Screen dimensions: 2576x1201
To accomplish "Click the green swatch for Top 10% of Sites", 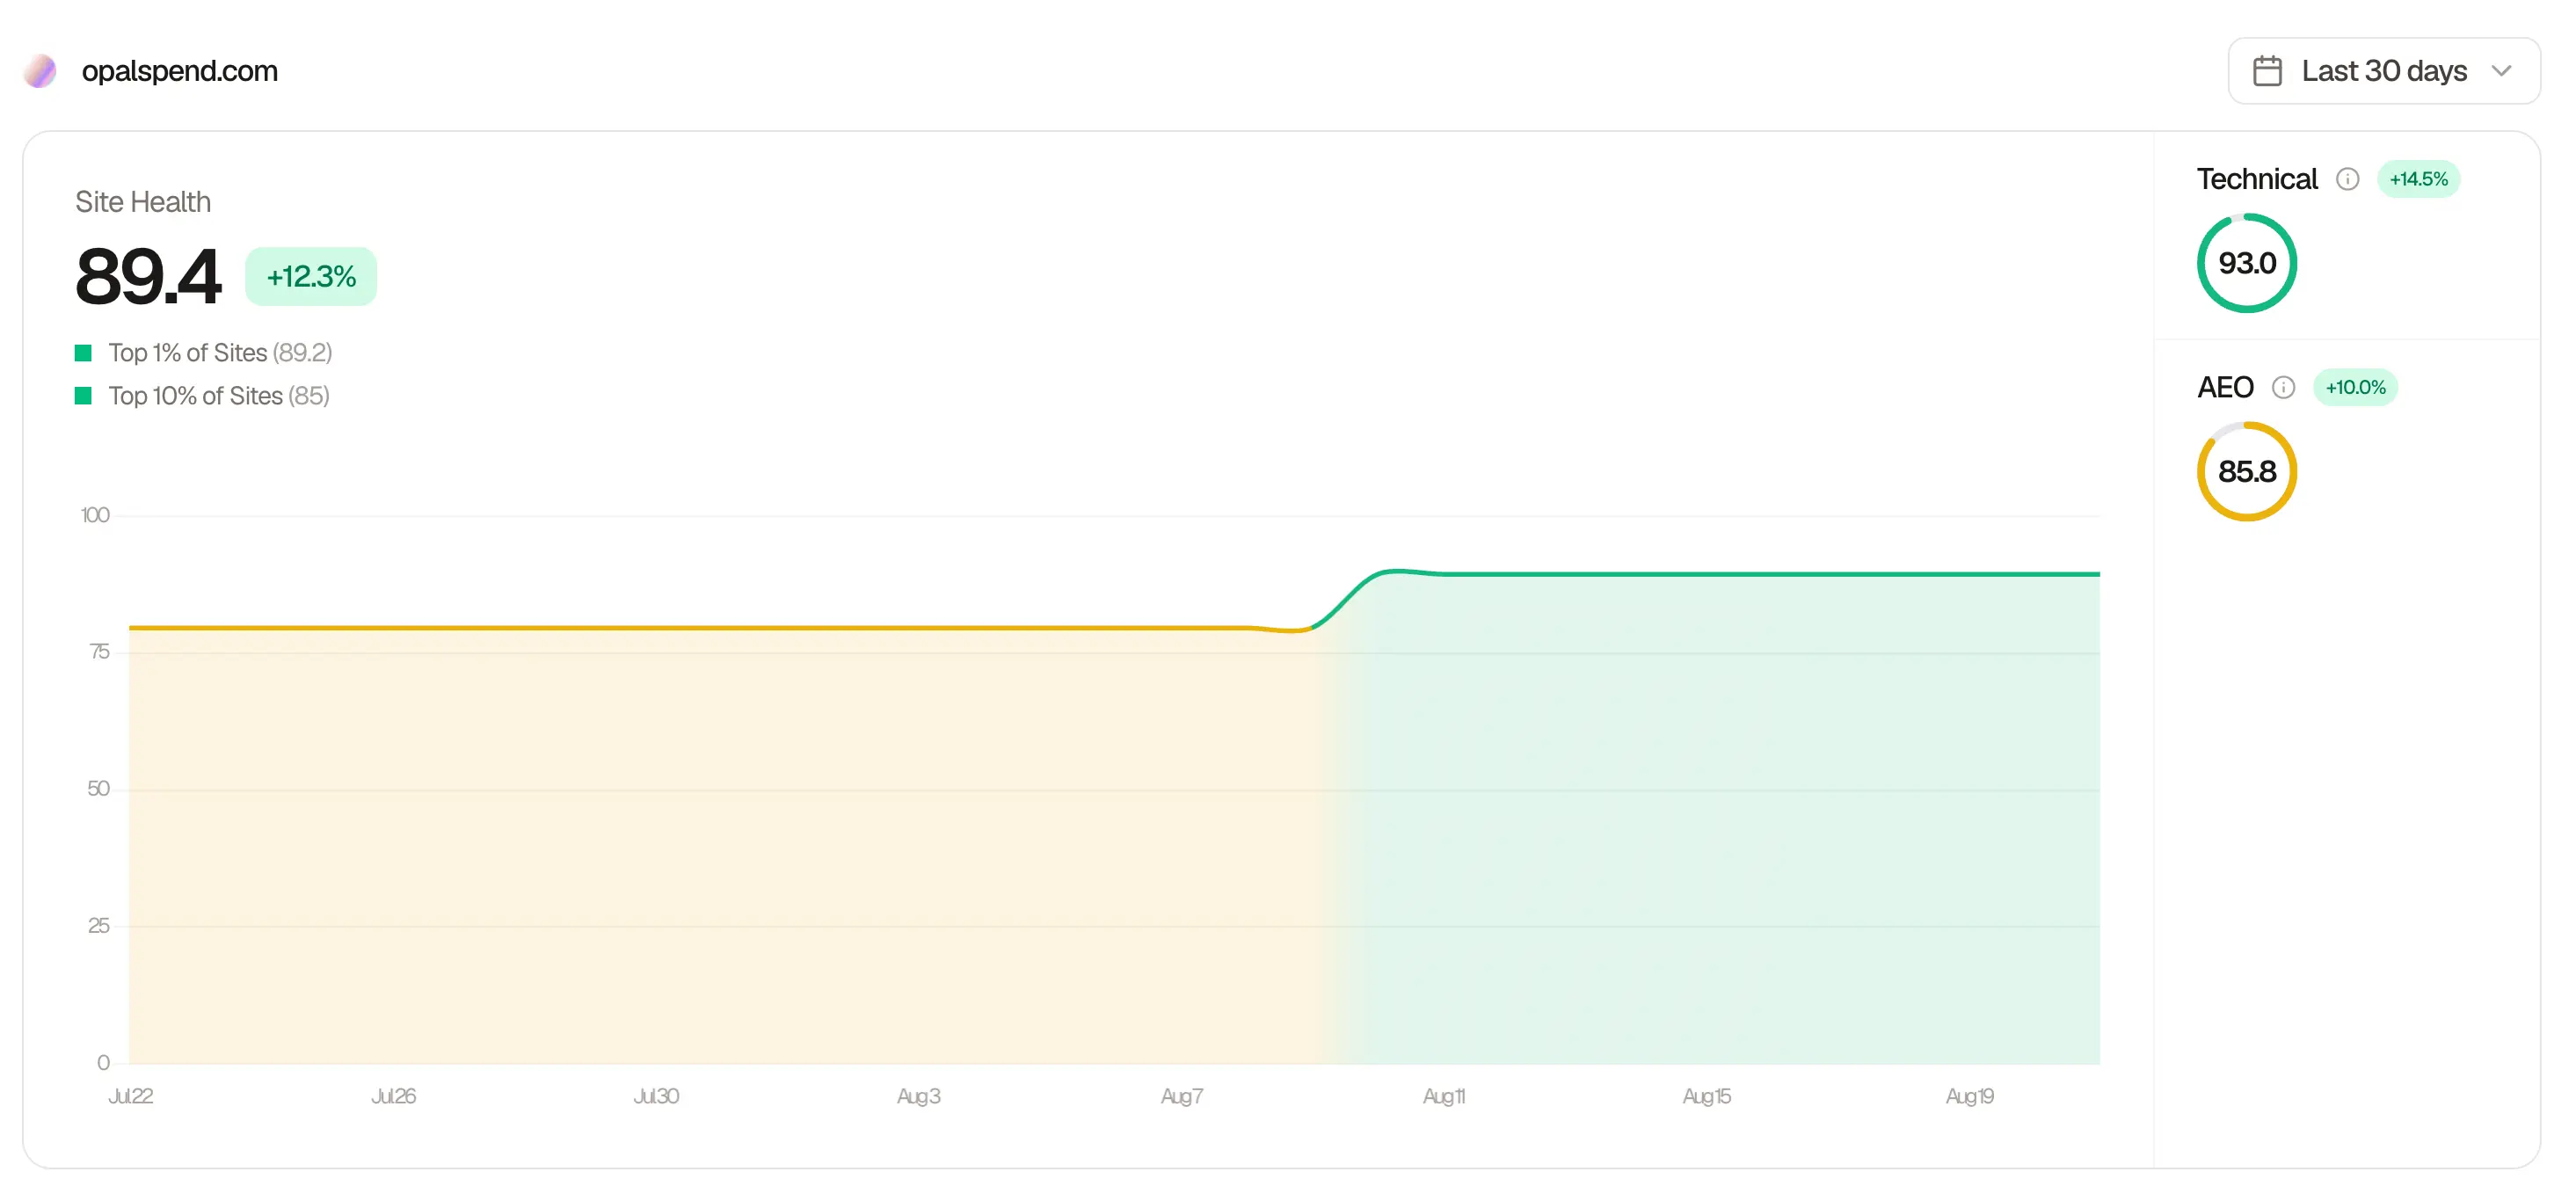I will point(83,396).
